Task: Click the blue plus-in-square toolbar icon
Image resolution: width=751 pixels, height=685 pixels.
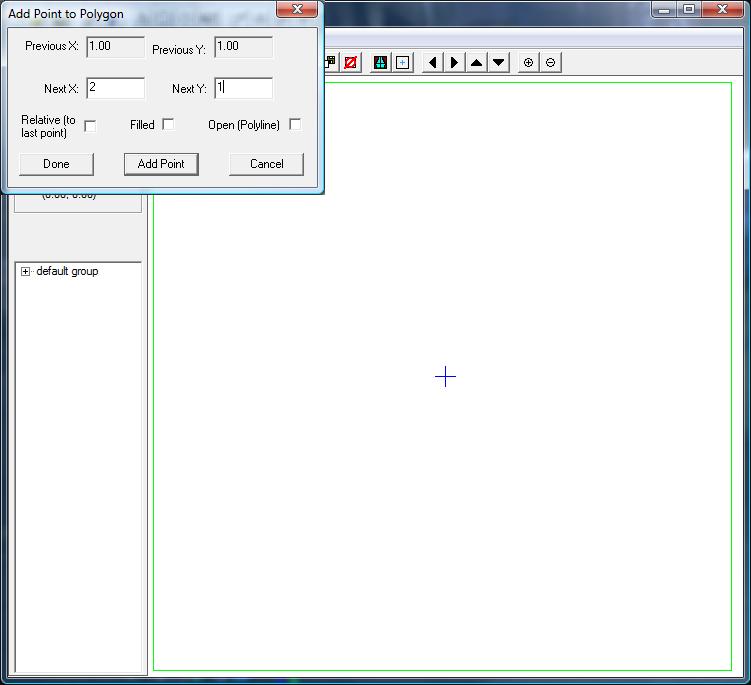Action: 402,62
